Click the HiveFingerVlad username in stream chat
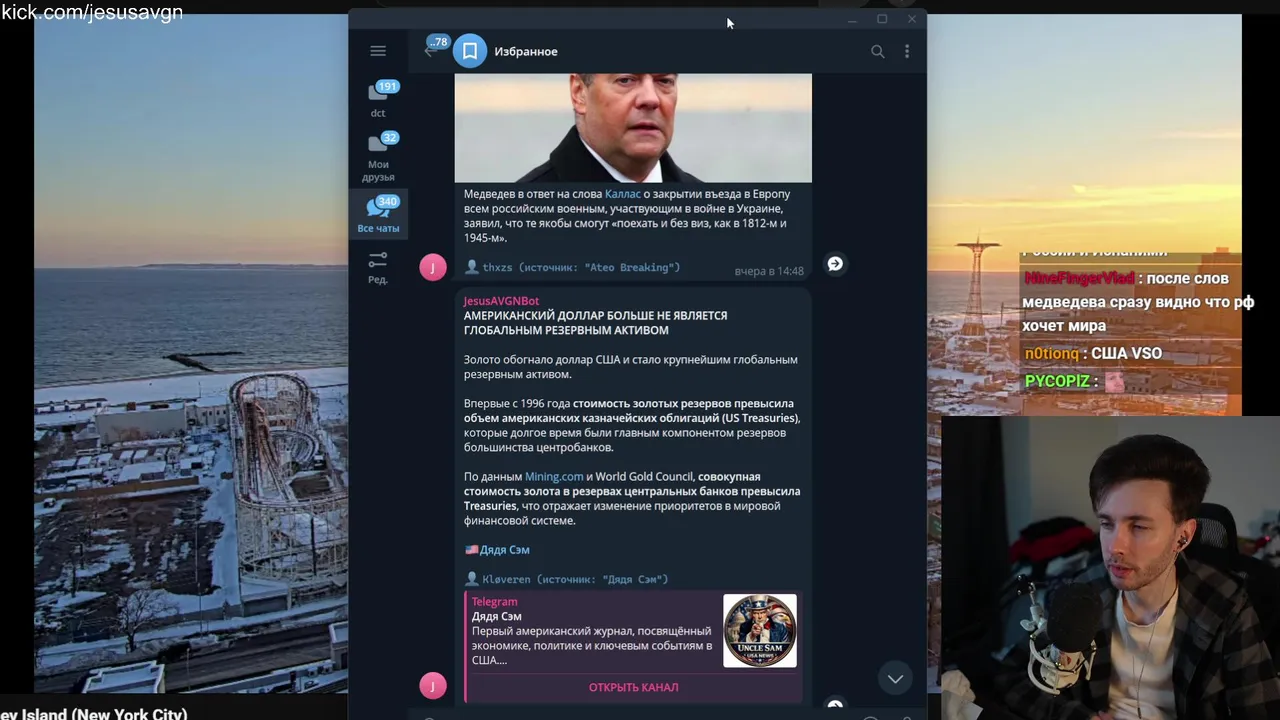 [x=1079, y=278]
